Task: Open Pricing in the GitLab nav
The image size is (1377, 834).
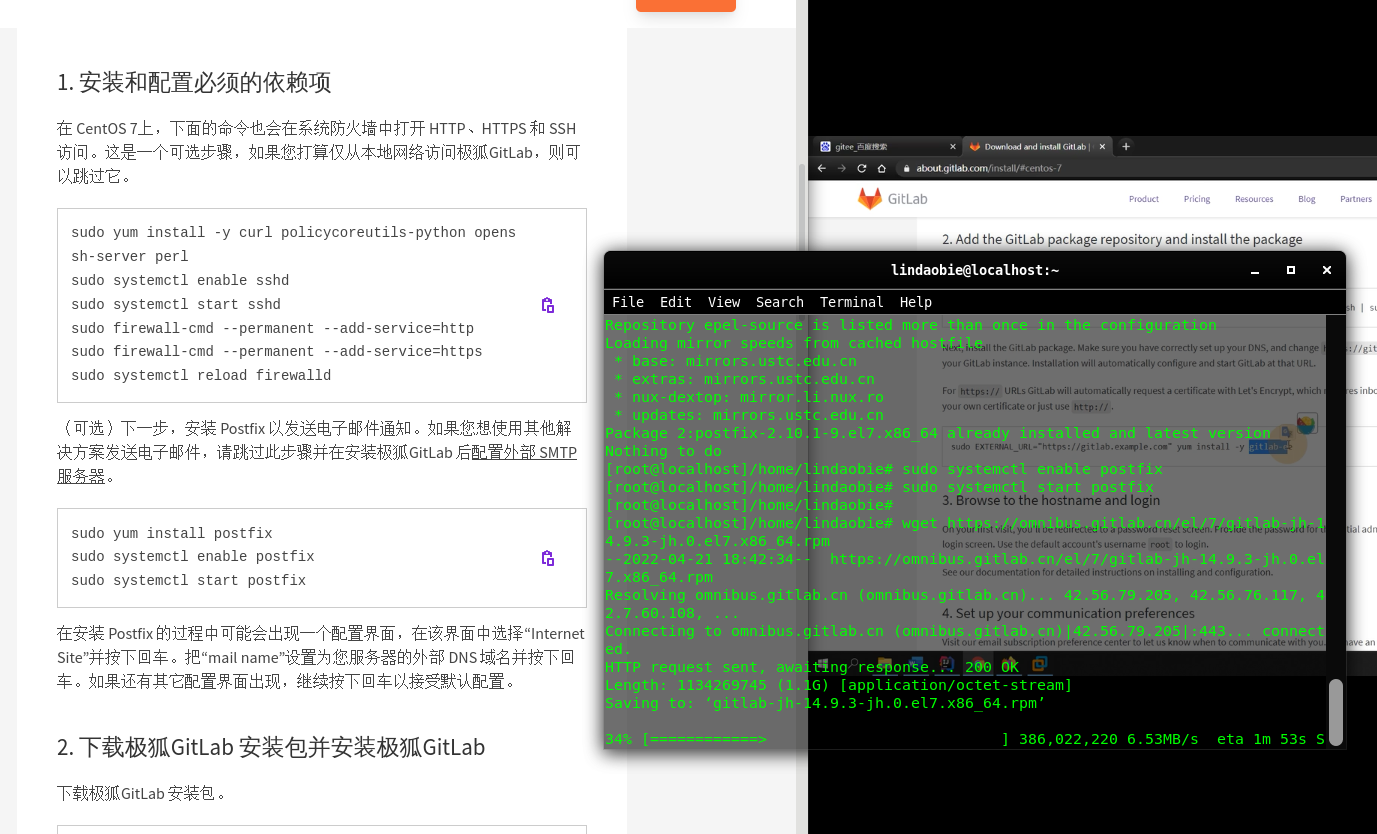Action: click(x=1197, y=199)
